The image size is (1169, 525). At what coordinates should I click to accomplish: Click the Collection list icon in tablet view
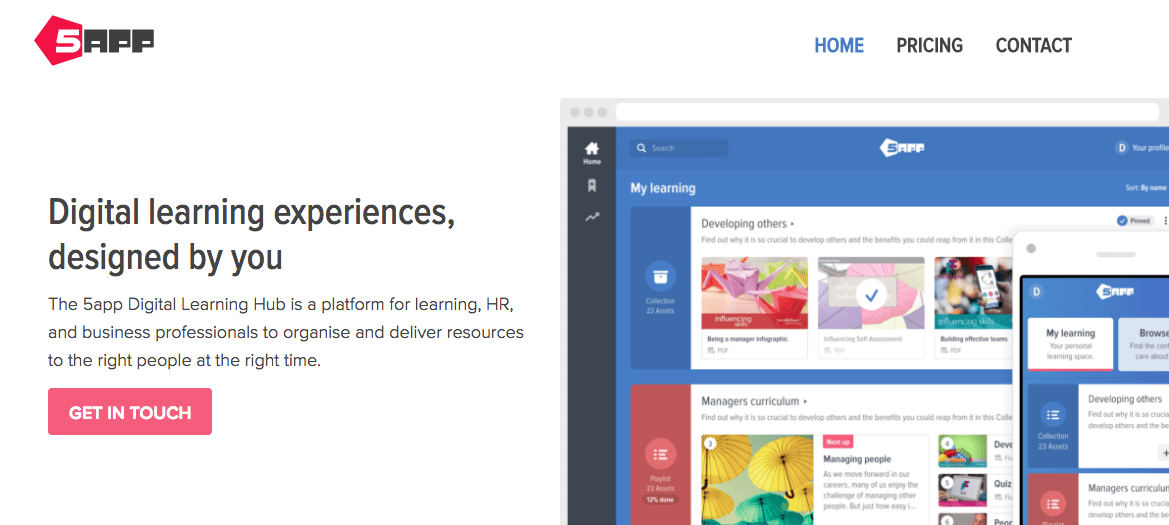[1053, 414]
